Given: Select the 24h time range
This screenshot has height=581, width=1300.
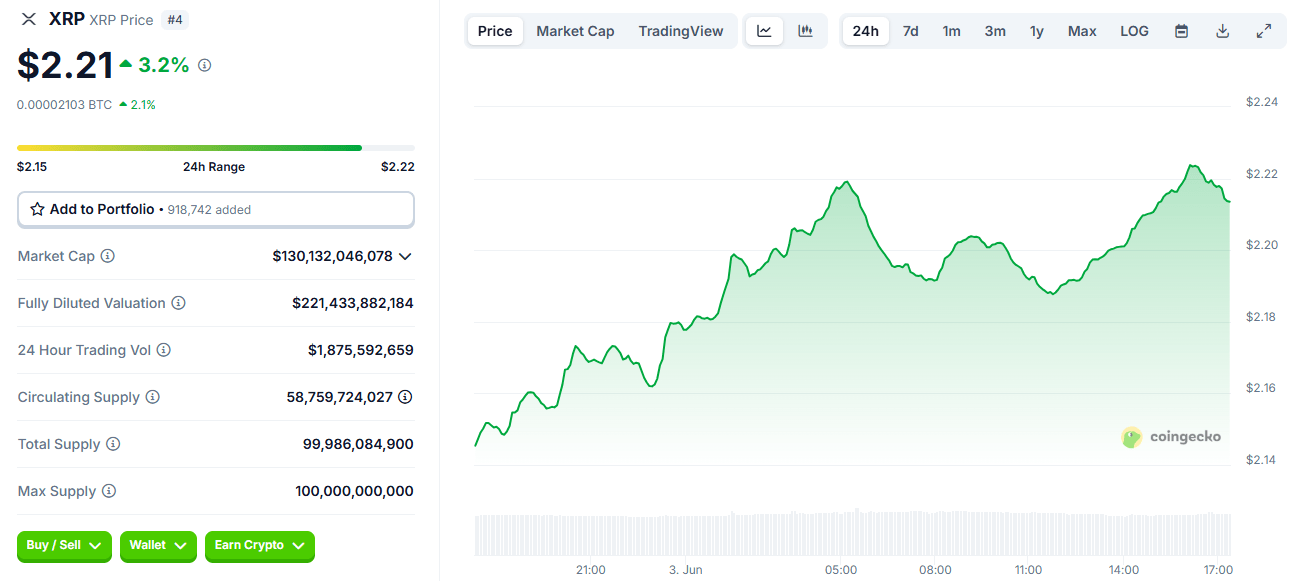Looking at the screenshot, I should point(866,31).
